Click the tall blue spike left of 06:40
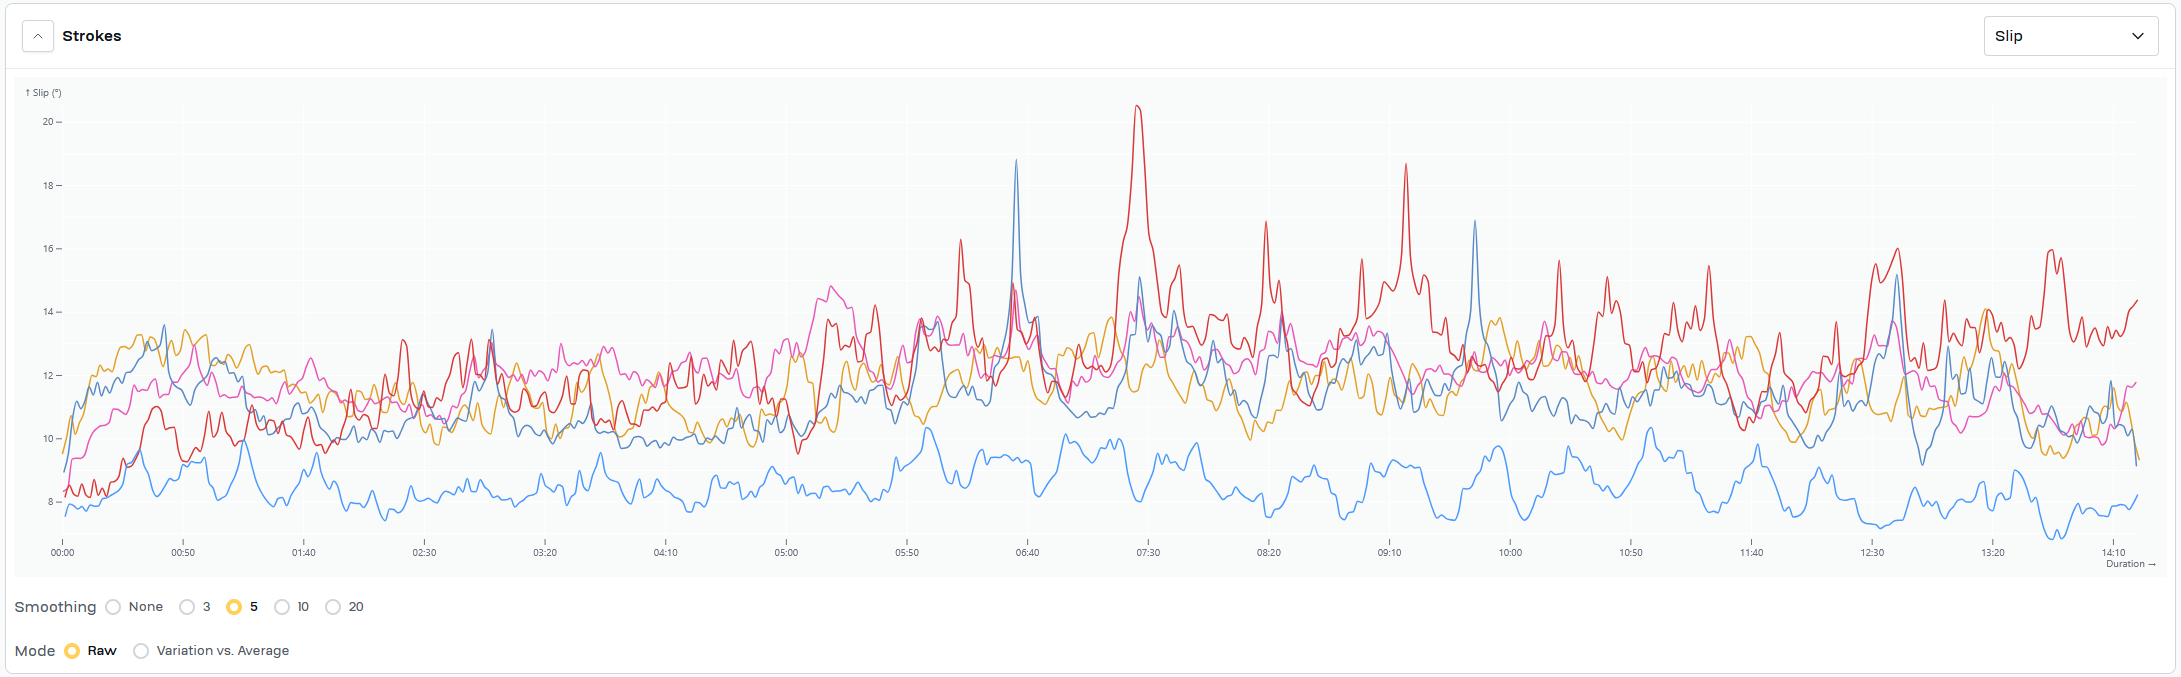This screenshot has width=2181, height=677. point(1016,161)
